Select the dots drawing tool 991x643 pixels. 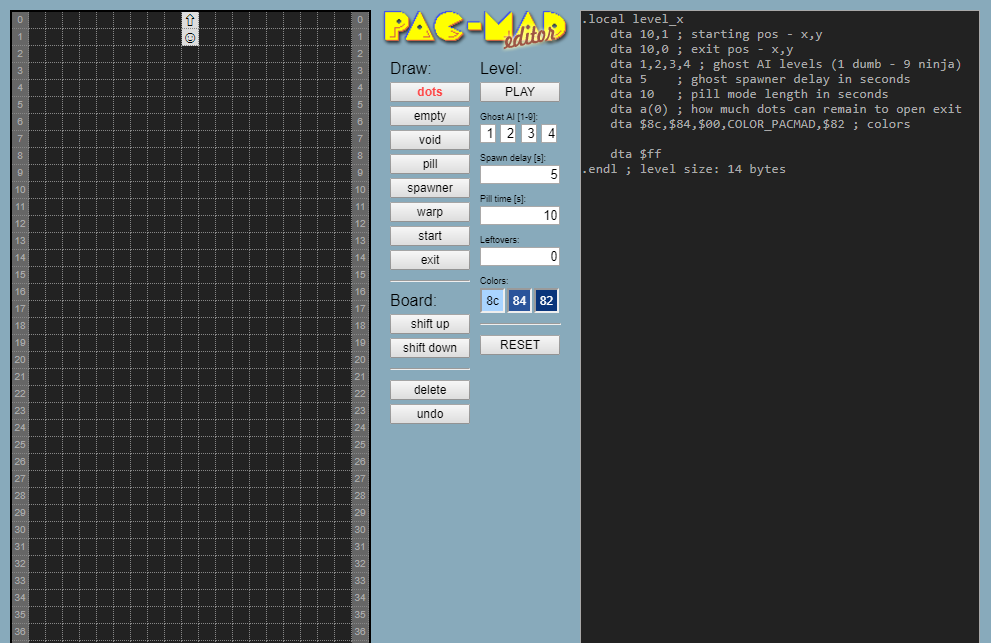(x=429, y=91)
